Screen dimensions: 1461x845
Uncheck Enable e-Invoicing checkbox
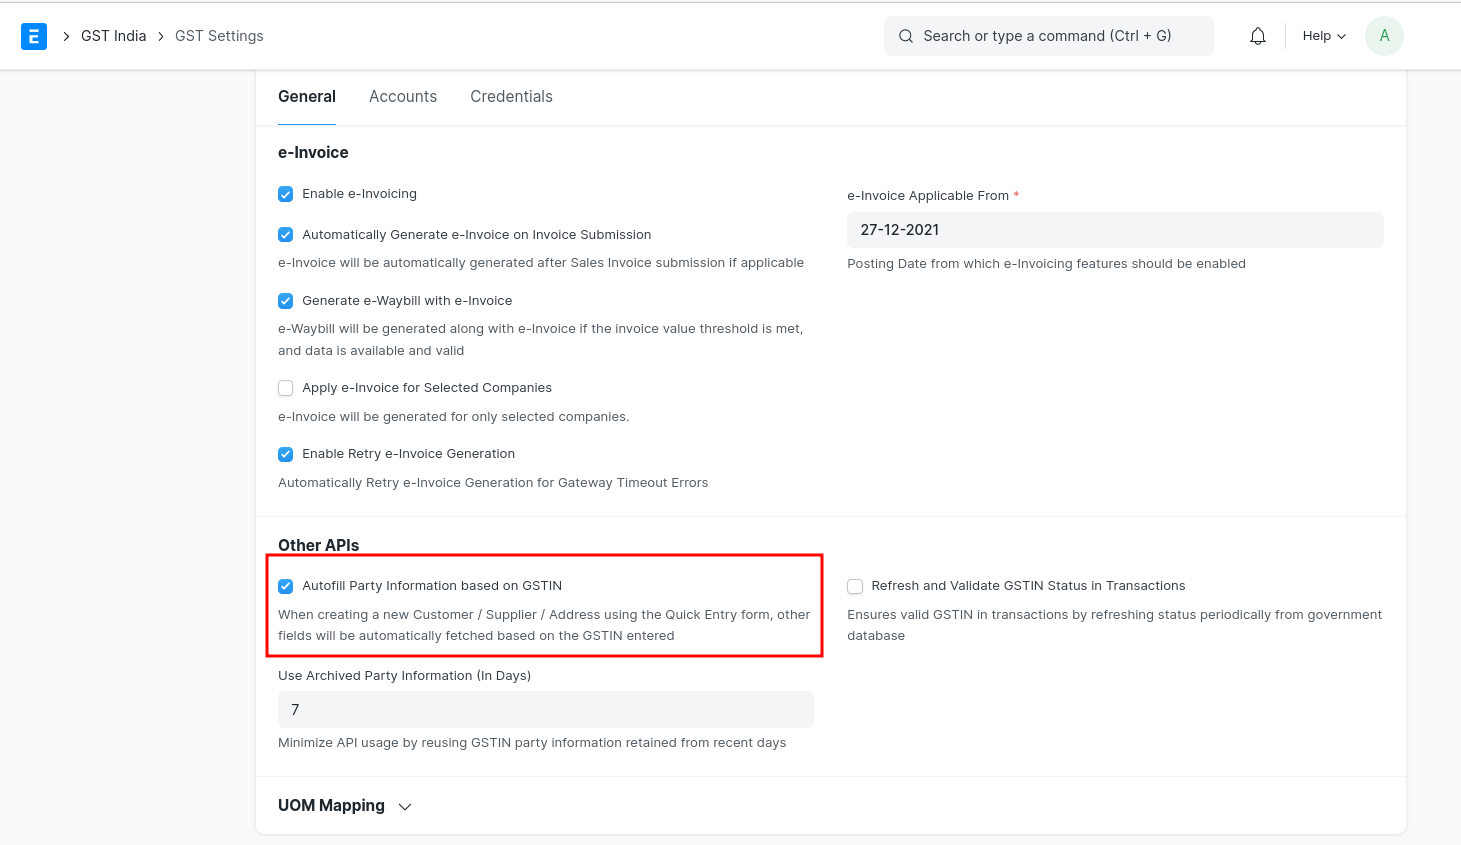(x=286, y=194)
